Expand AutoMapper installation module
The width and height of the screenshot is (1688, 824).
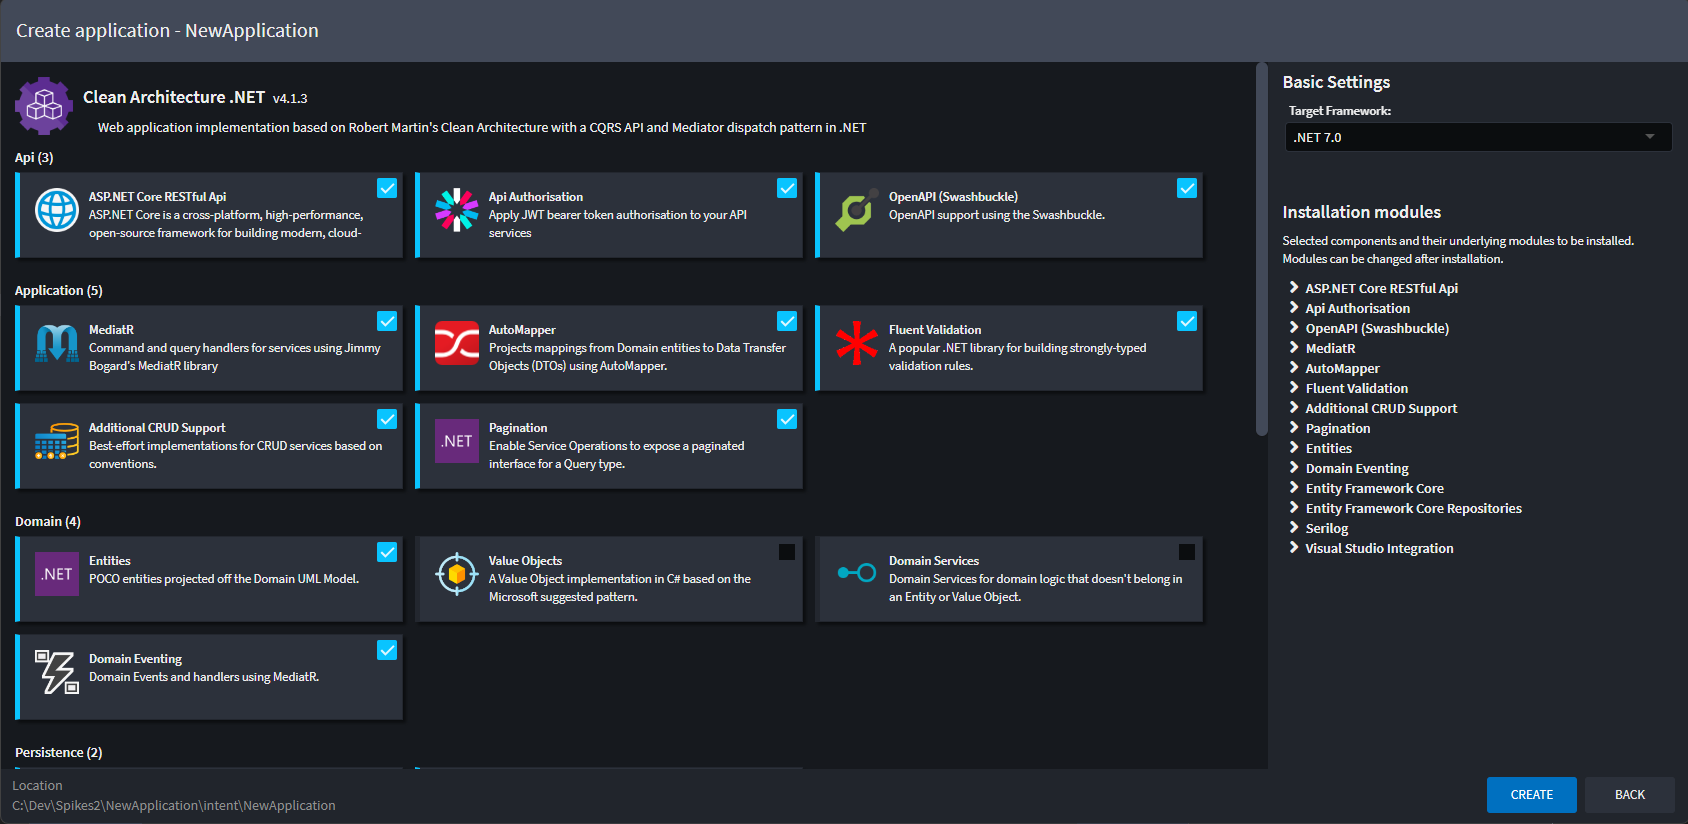tap(1294, 368)
